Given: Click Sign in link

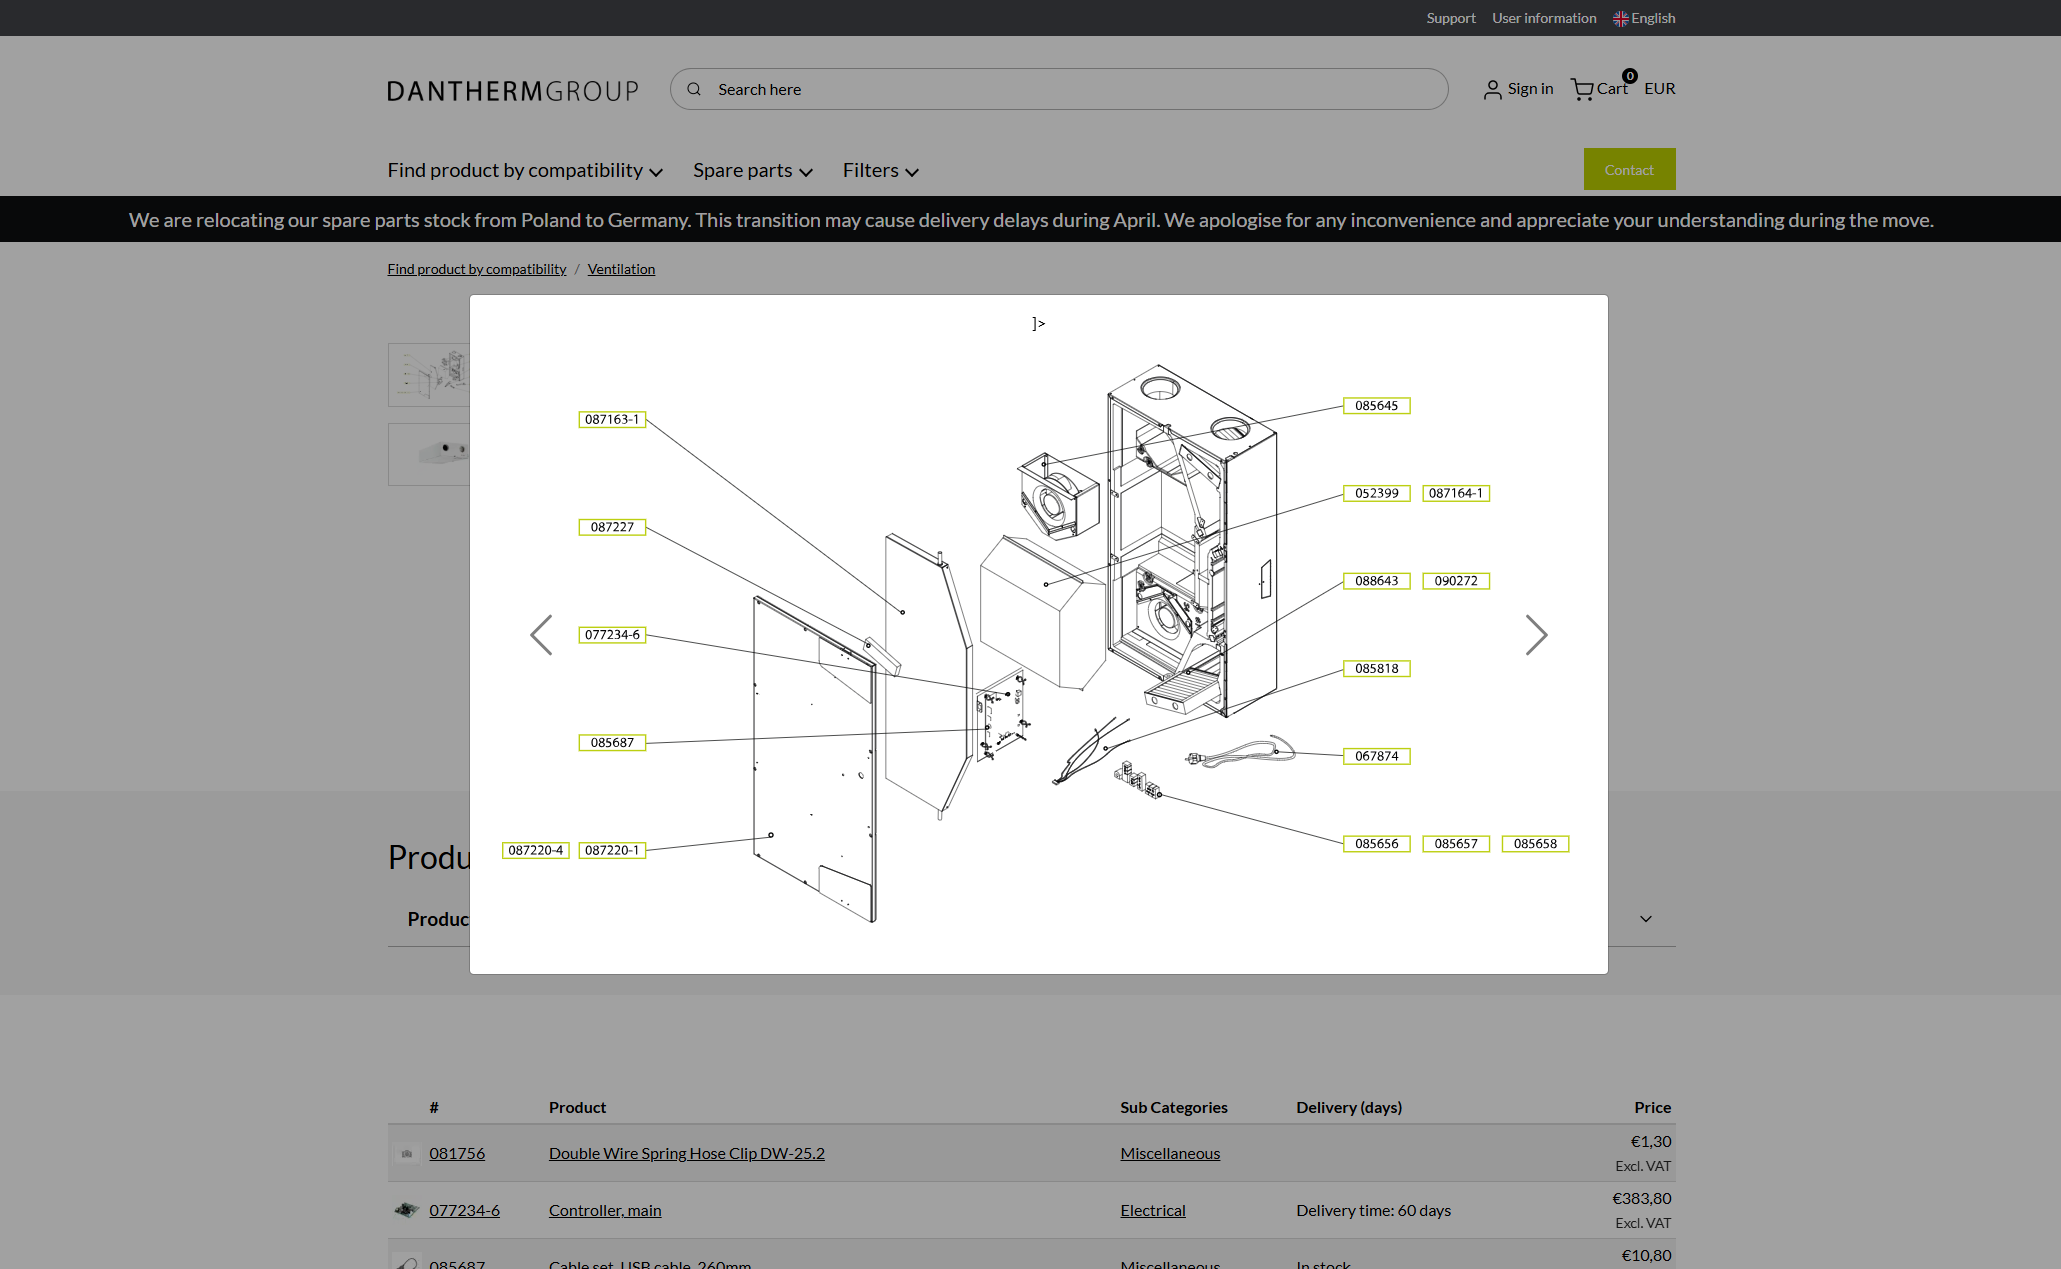Looking at the screenshot, I should [x=1530, y=89].
